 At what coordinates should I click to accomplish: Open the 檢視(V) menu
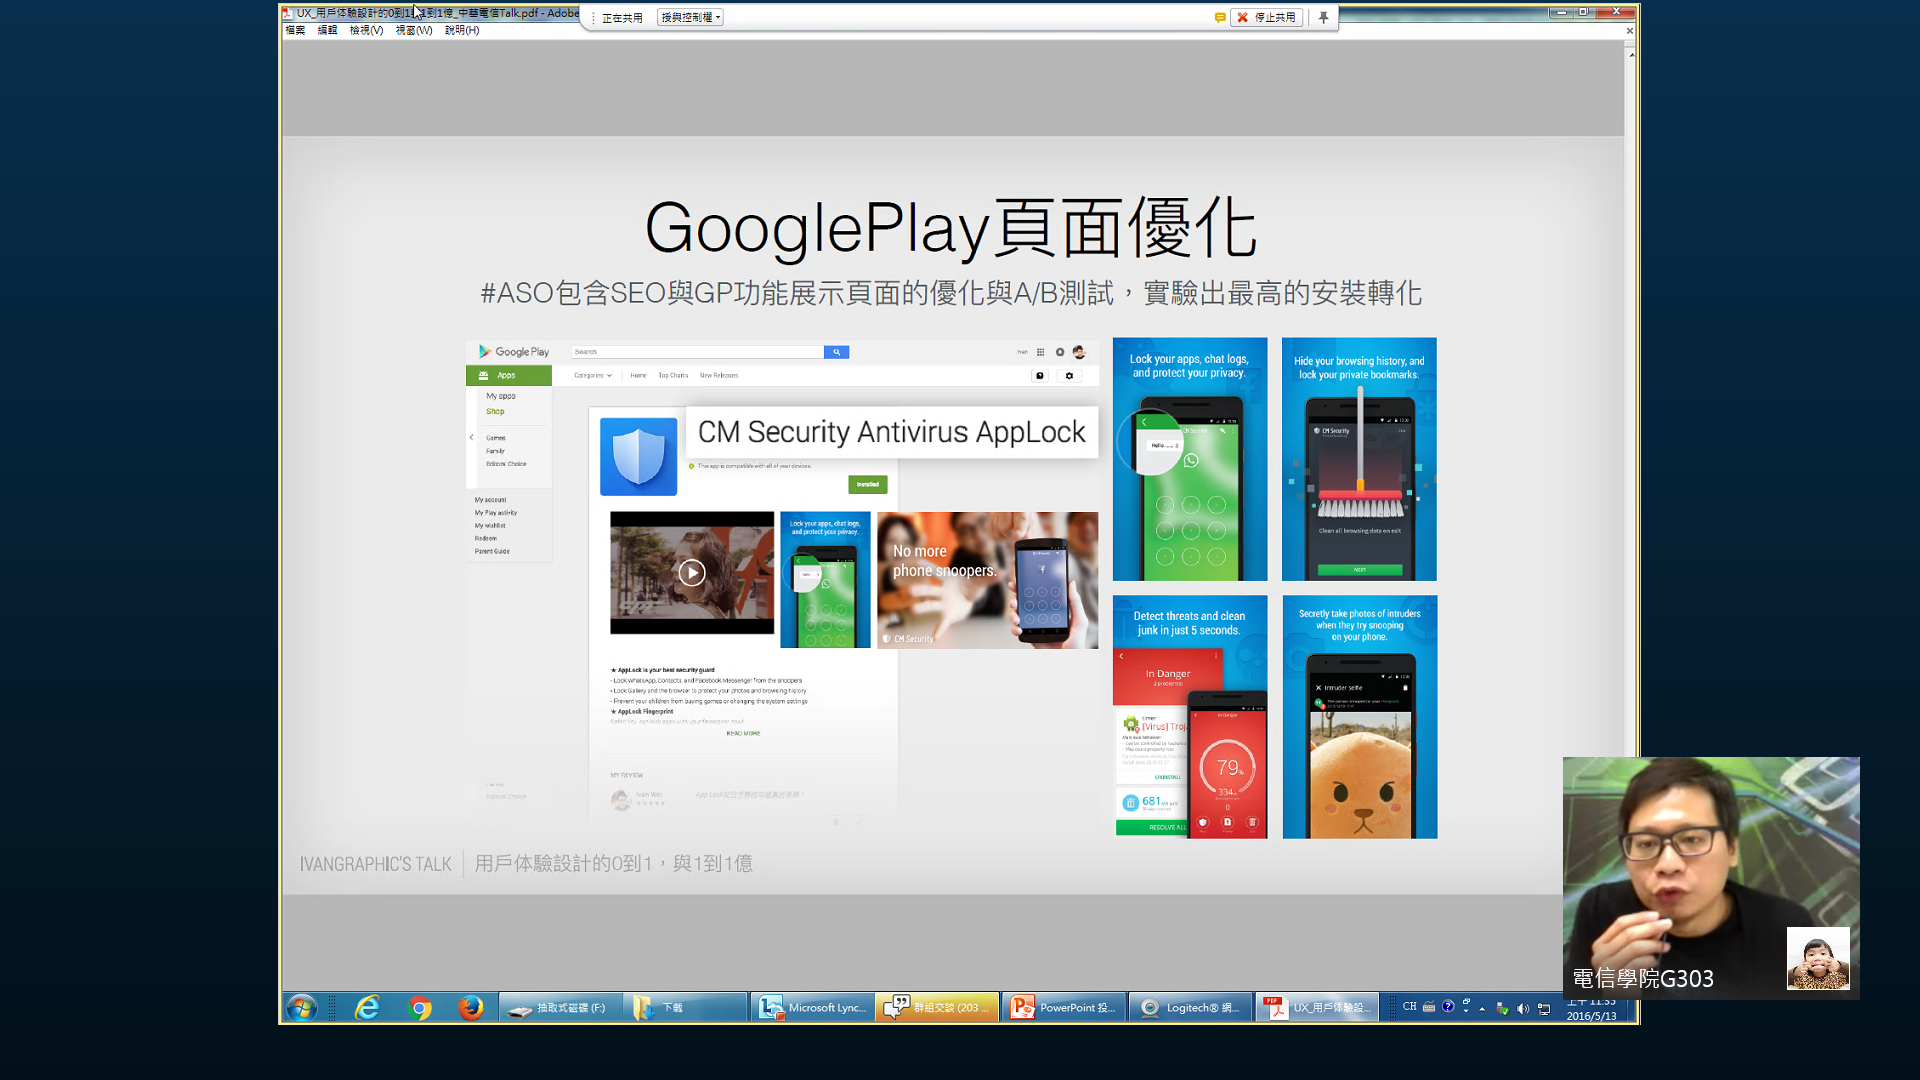tap(366, 30)
